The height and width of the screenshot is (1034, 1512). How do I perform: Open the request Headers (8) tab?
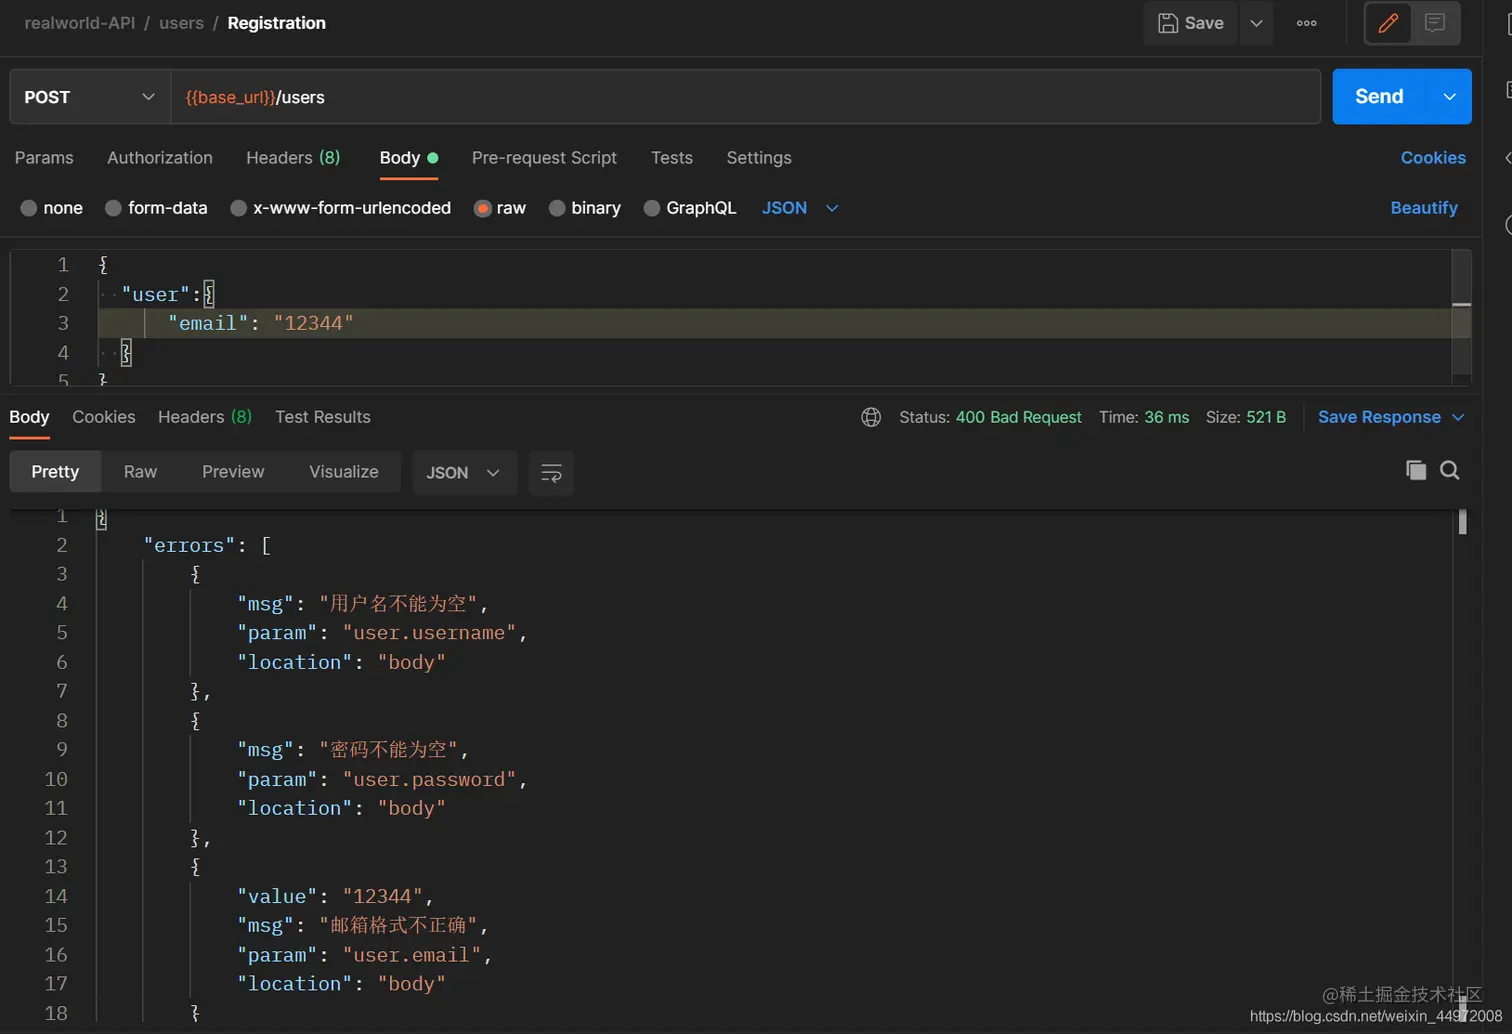(293, 158)
